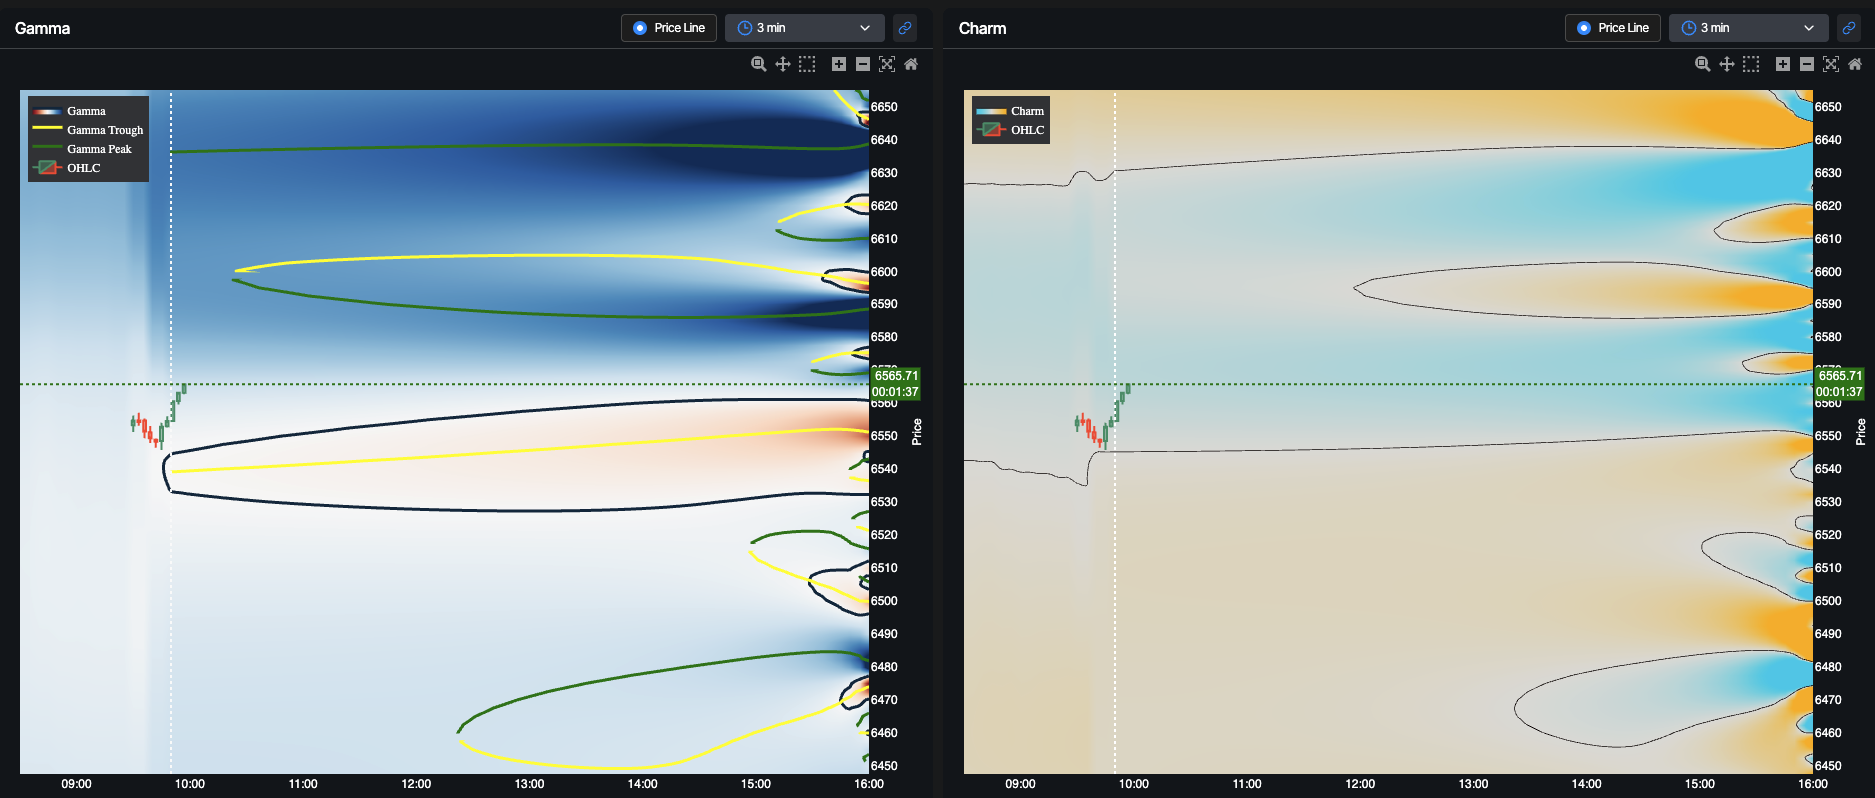Zoom in on the Gamma chart
Screen dimensions: 1875x798
pos(839,64)
